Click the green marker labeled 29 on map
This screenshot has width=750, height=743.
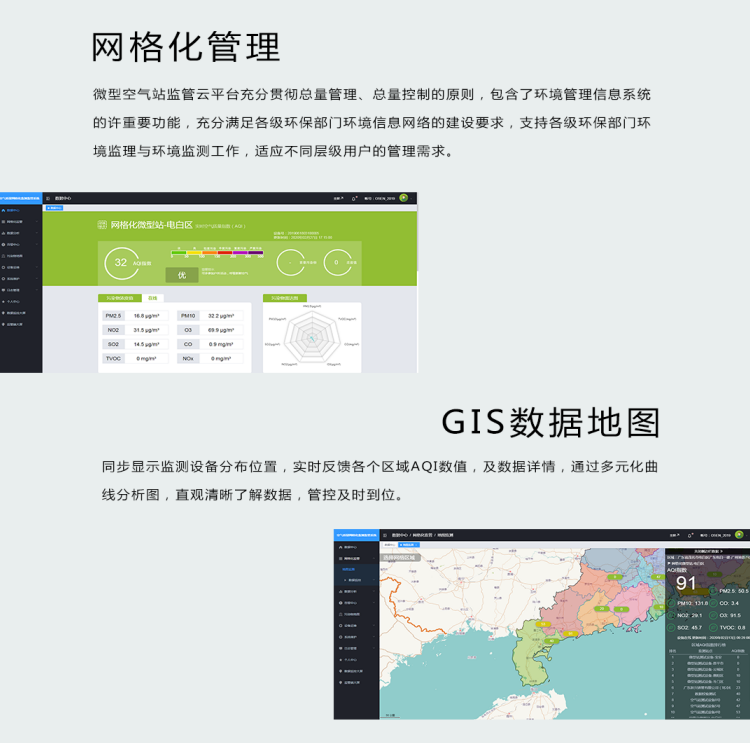(601, 607)
